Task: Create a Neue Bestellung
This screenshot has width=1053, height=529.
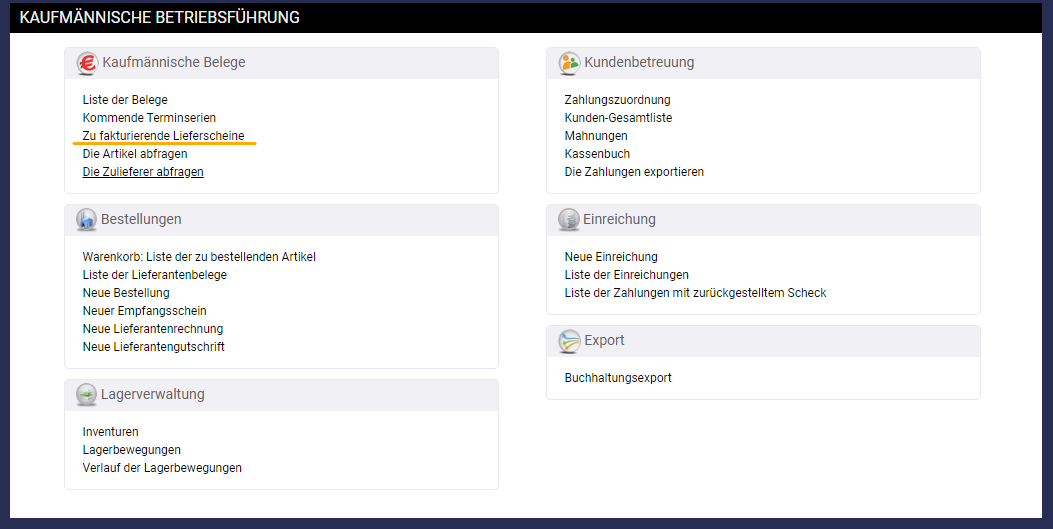Action: pos(126,293)
